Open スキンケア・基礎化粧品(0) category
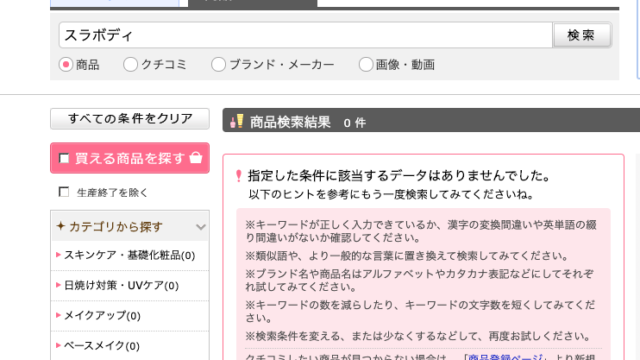The width and height of the screenshot is (640, 360). pos(130,255)
